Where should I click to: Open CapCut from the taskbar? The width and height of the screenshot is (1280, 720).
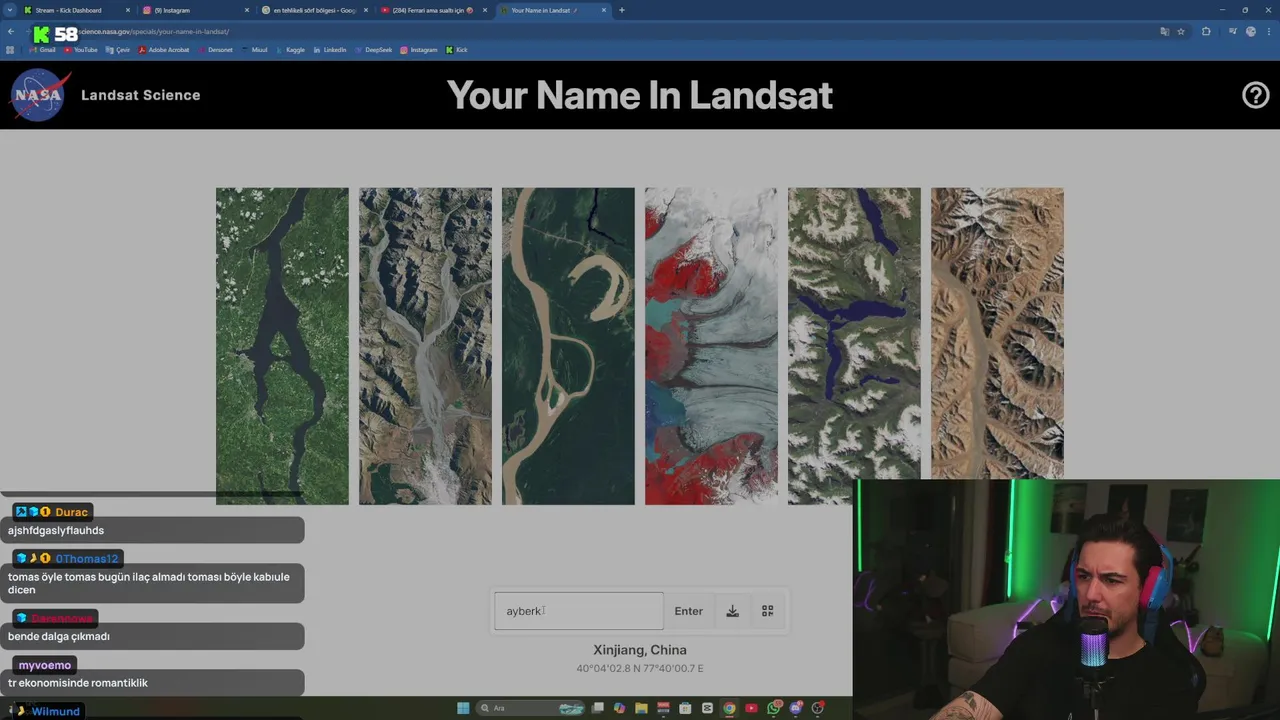(x=707, y=708)
